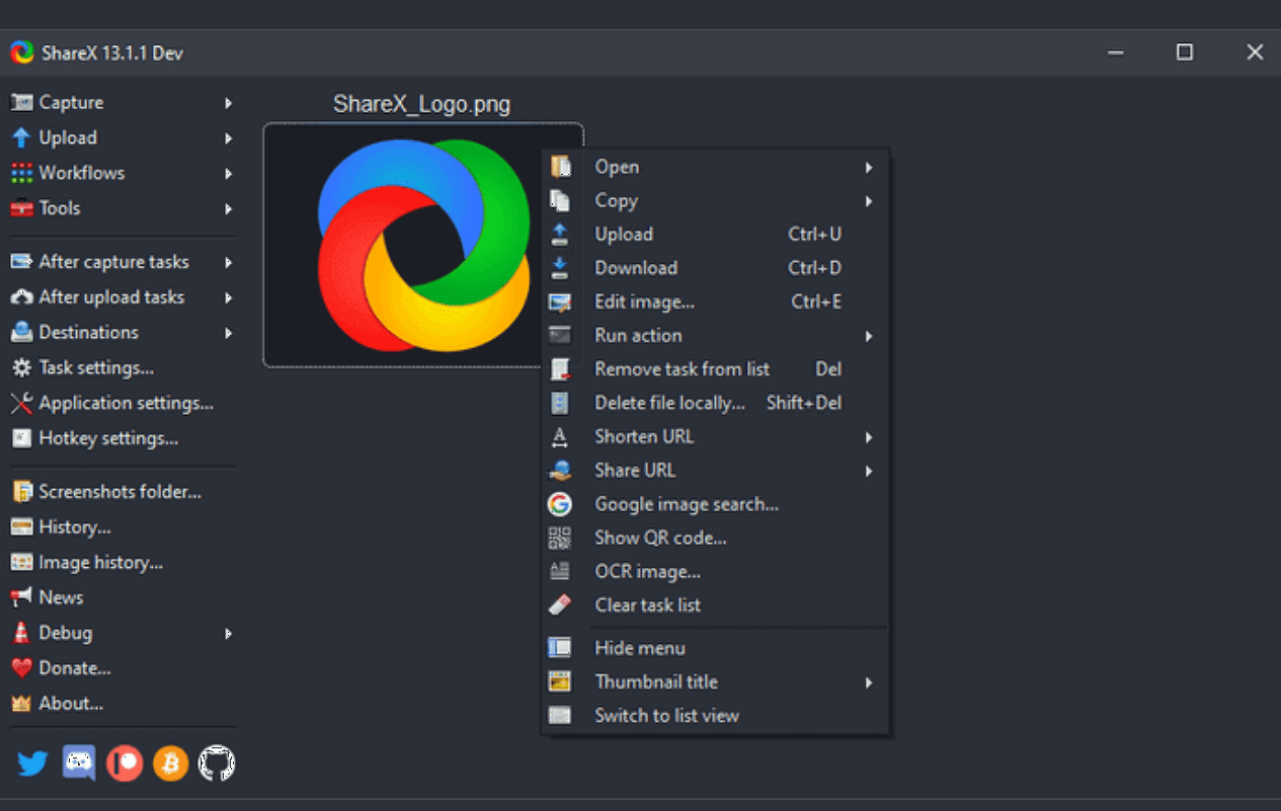Expand the Thumbnail title submenu
This screenshot has width=1281, height=811.
pyautogui.click(x=868, y=682)
